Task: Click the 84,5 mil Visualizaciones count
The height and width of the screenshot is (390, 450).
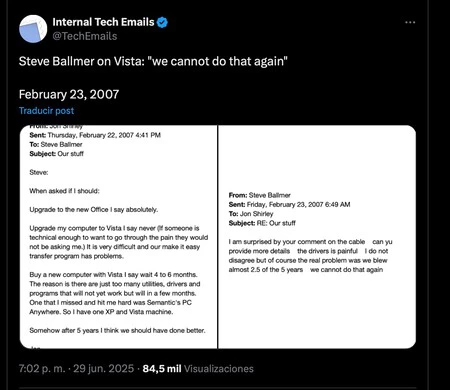Action: [x=198, y=369]
